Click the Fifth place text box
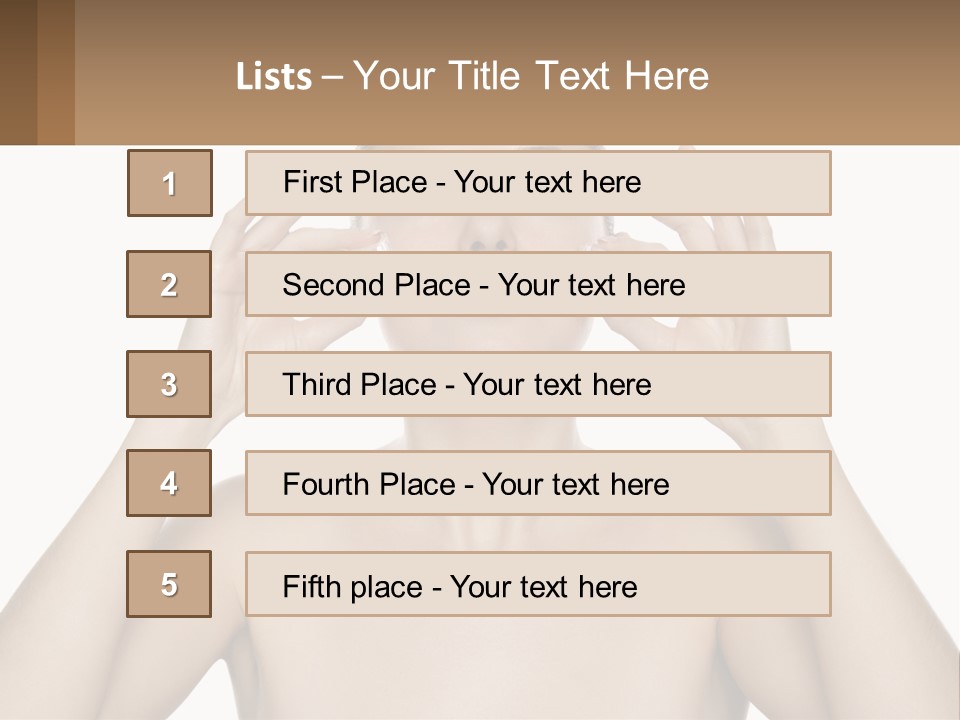The width and height of the screenshot is (960, 720). tap(538, 585)
